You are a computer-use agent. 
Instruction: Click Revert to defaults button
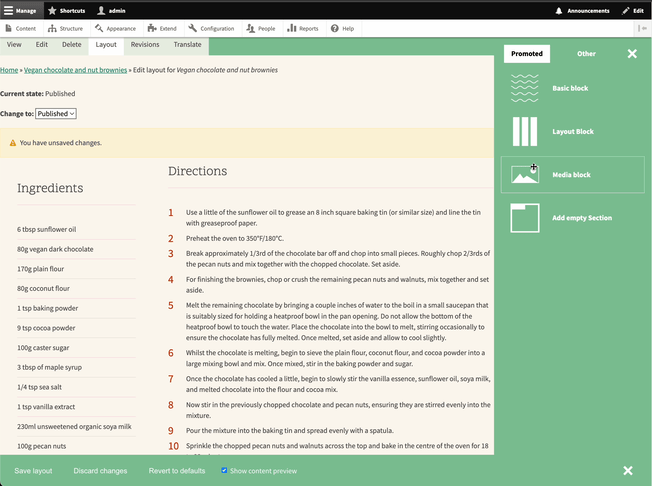click(x=177, y=470)
